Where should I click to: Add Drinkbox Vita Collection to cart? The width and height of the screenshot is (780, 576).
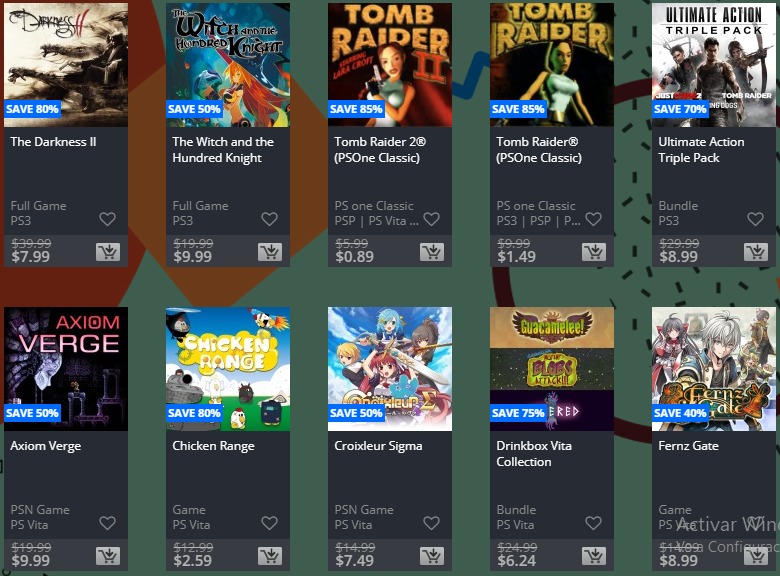pyautogui.click(x=594, y=556)
